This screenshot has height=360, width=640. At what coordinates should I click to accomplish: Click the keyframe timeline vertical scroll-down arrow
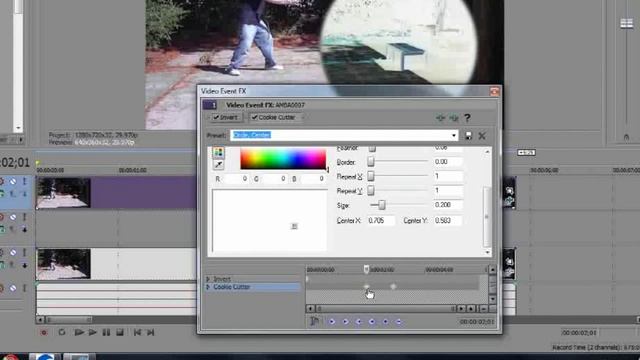(493, 299)
